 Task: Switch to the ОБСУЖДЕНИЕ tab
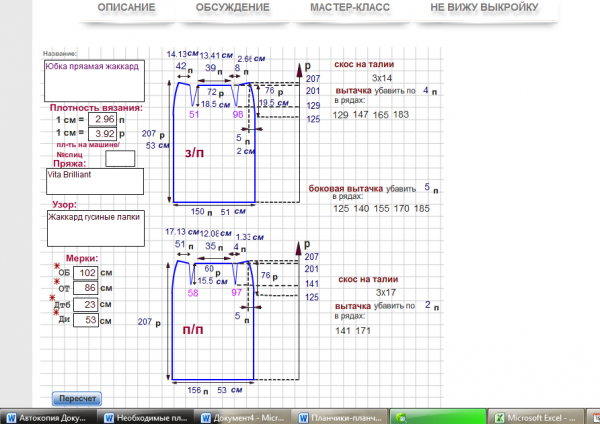(234, 8)
